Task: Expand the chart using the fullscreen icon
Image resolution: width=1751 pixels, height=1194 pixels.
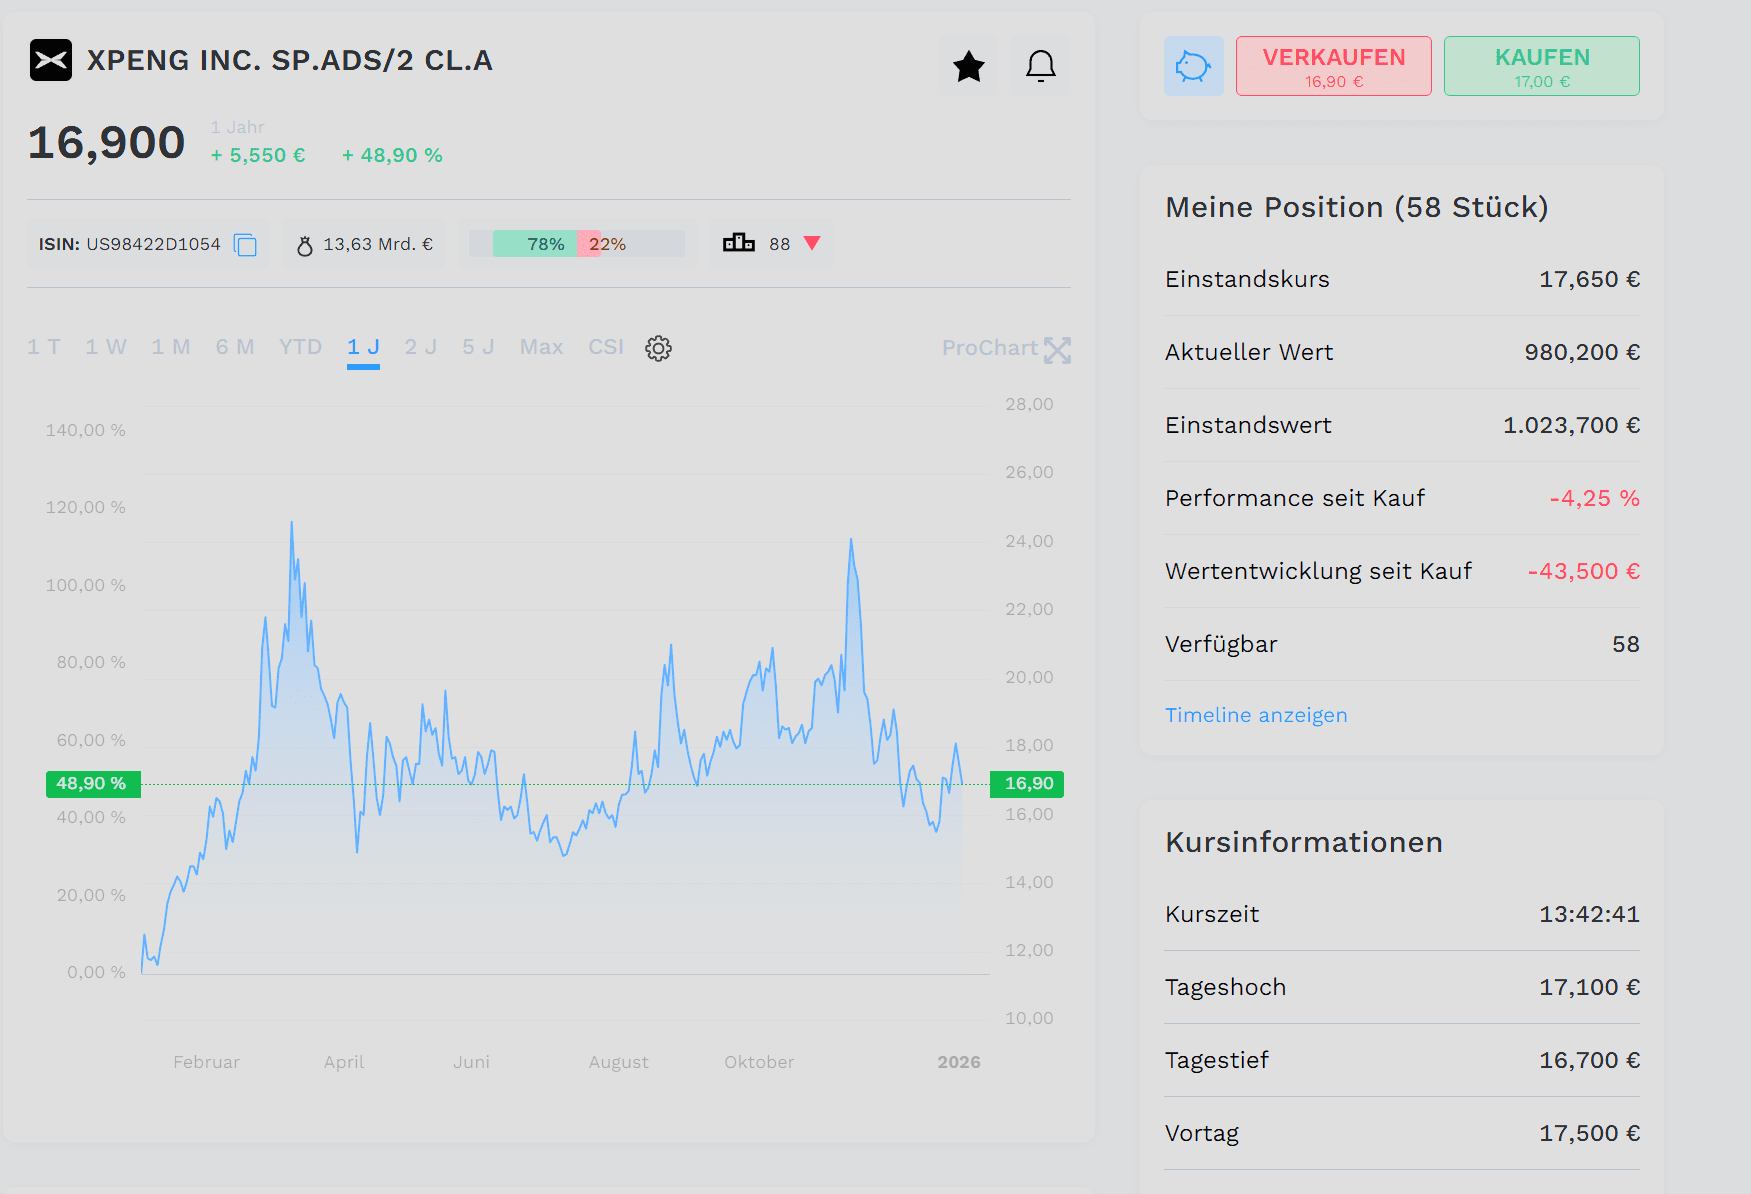Action: tap(1057, 350)
